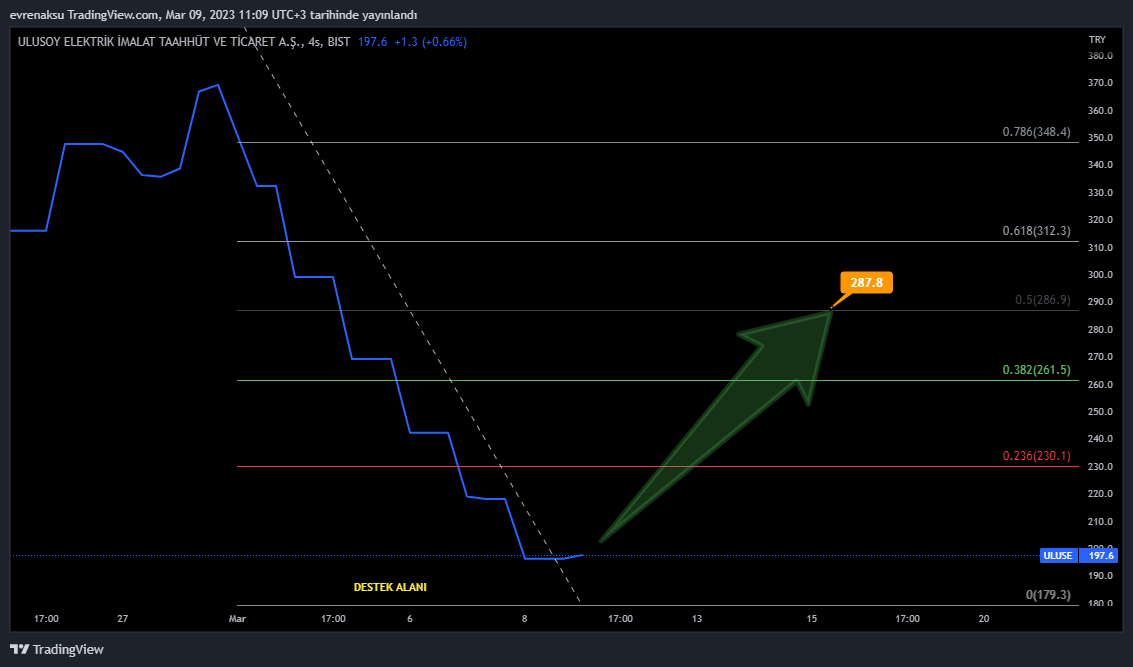The width and height of the screenshot is (1133, 667).
Task: Click the 290.0 price axis value
Action: [1100, 302]
